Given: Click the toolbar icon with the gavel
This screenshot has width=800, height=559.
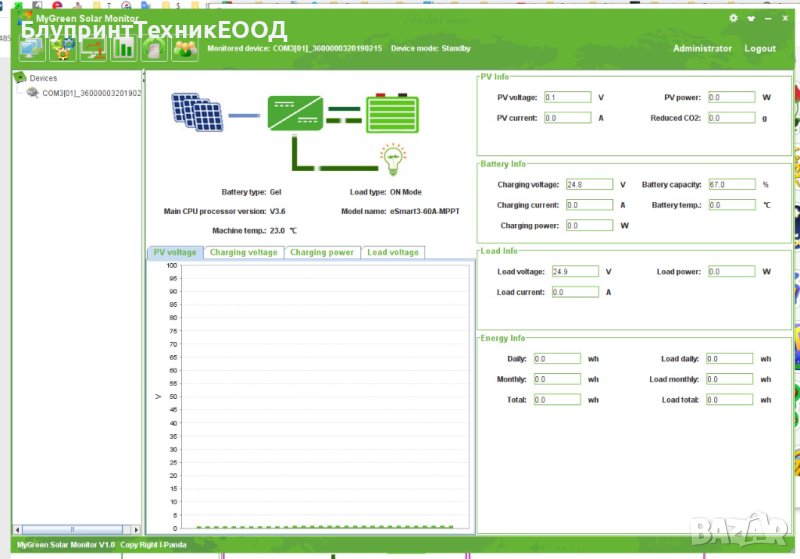Looking at the screenshot, I should (94, 48).
